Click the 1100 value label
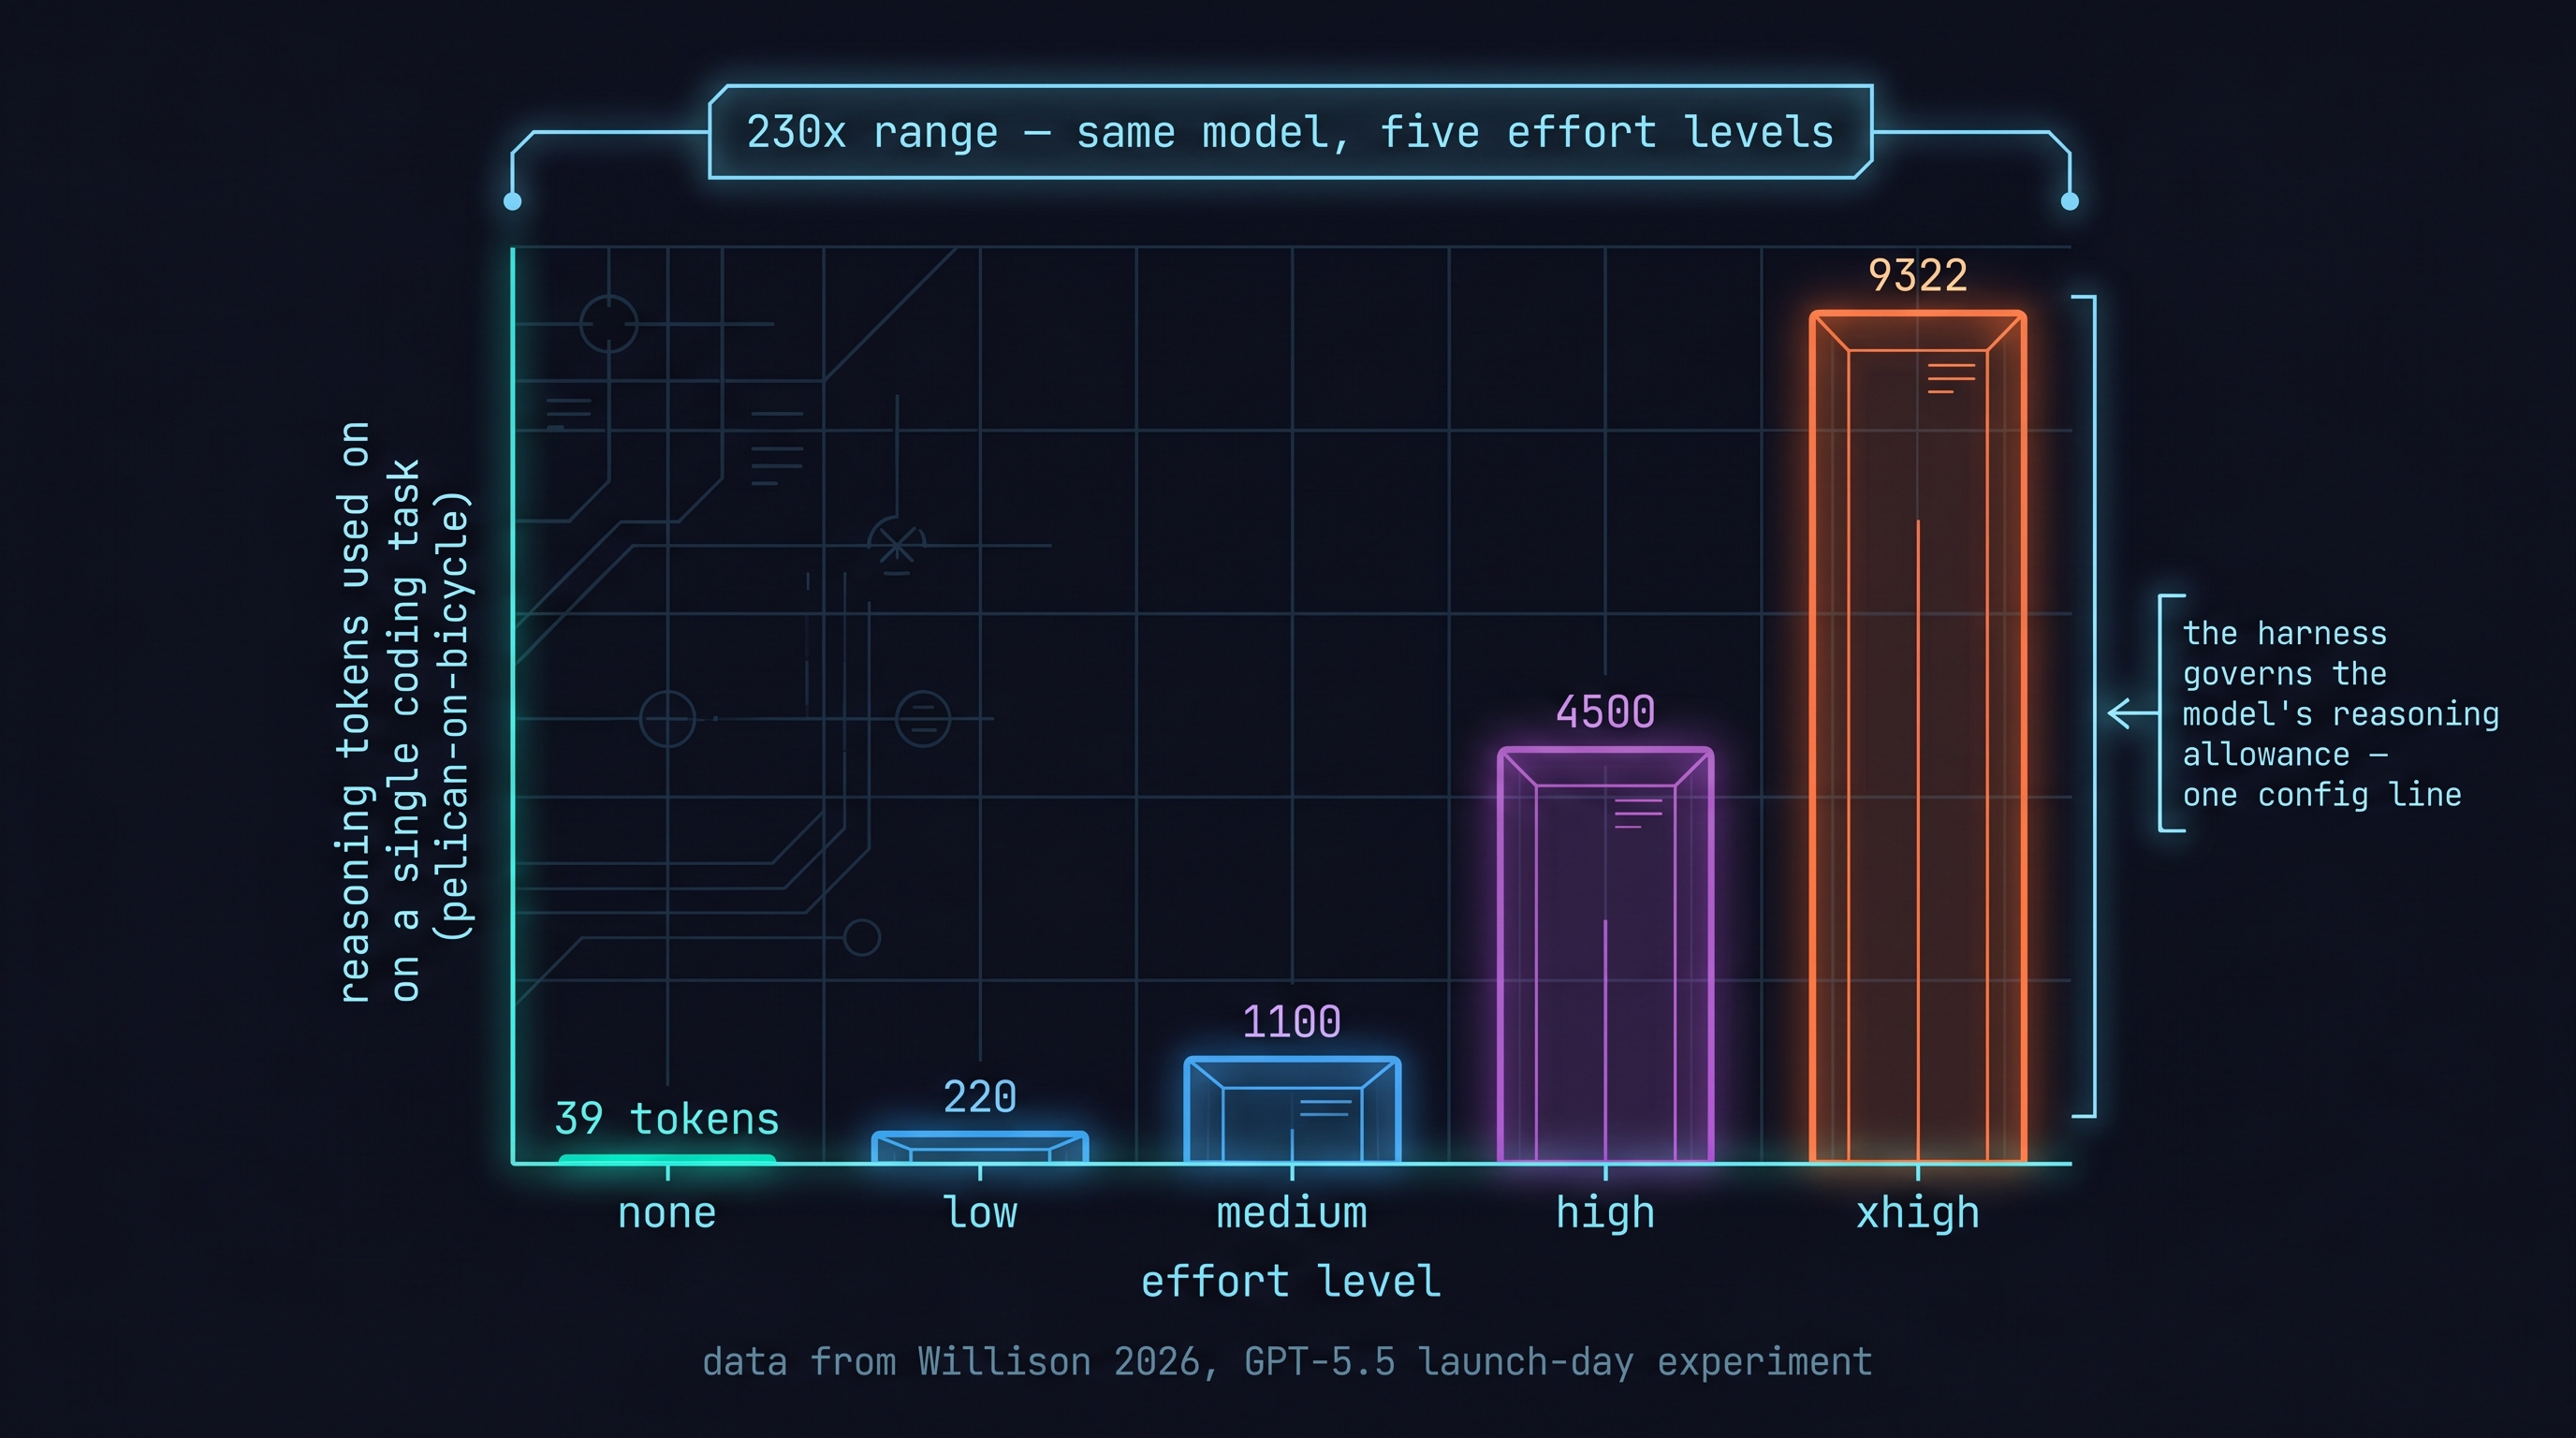 click(1291, 1022)
